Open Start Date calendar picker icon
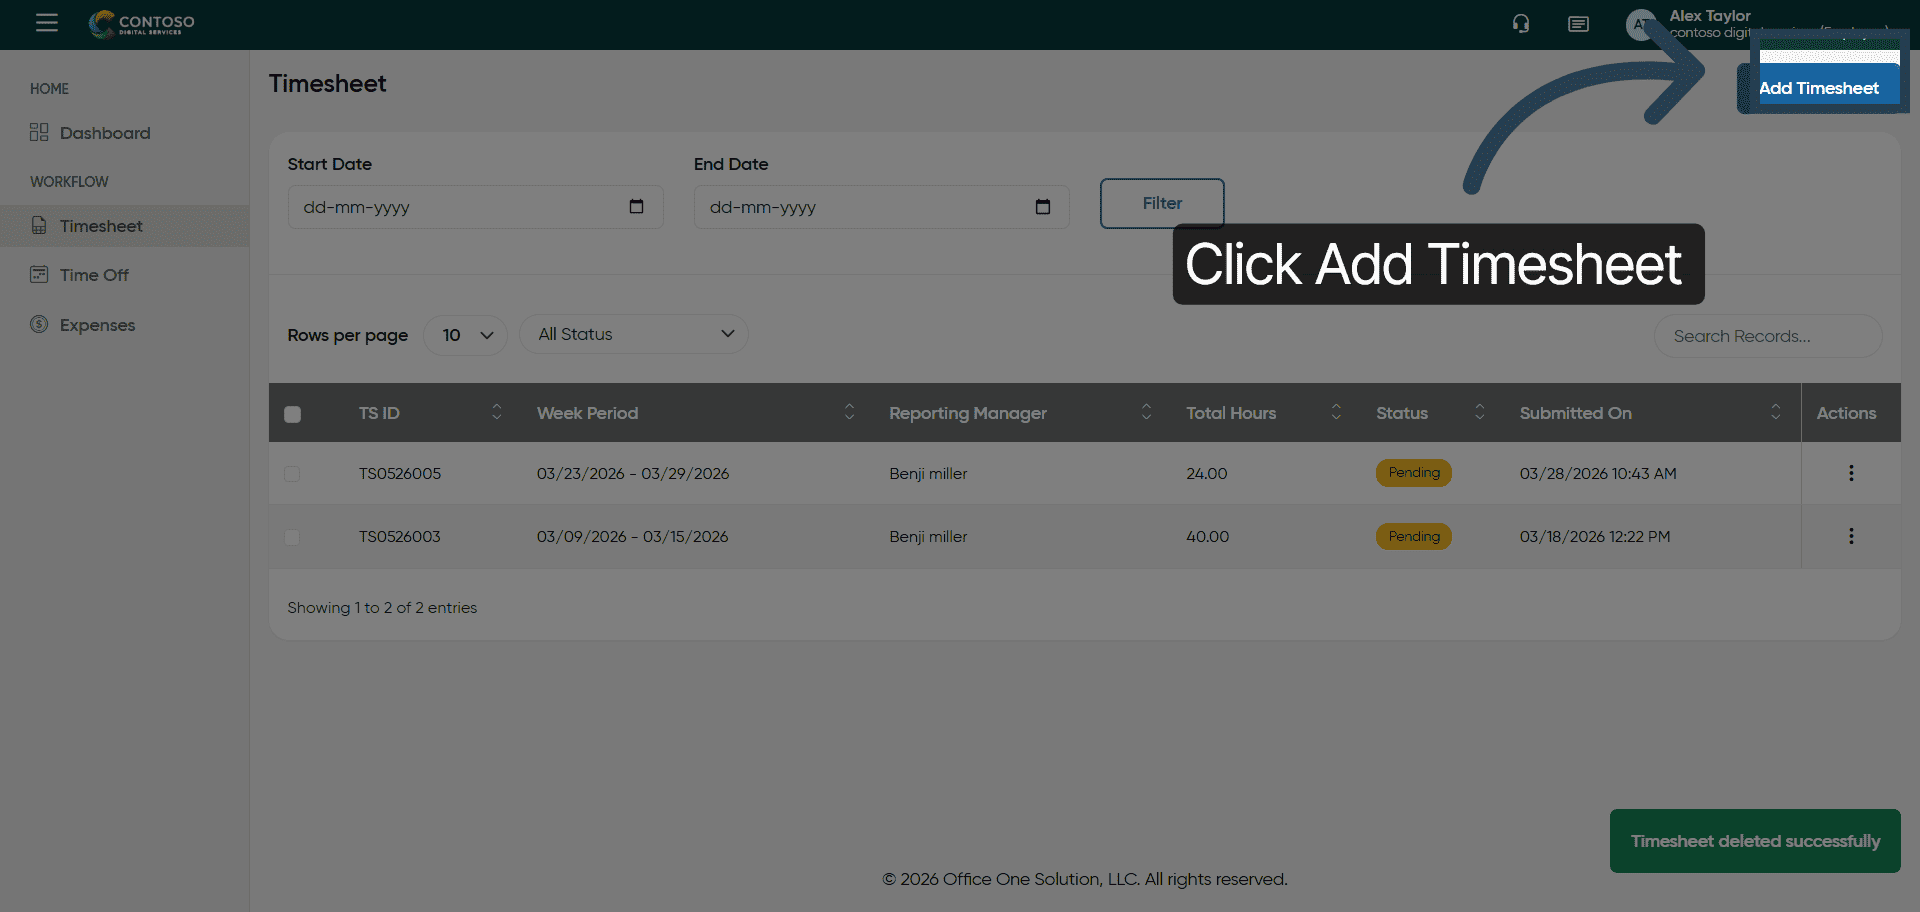Screen dimensions: 1920x912 tap(636, 207)
